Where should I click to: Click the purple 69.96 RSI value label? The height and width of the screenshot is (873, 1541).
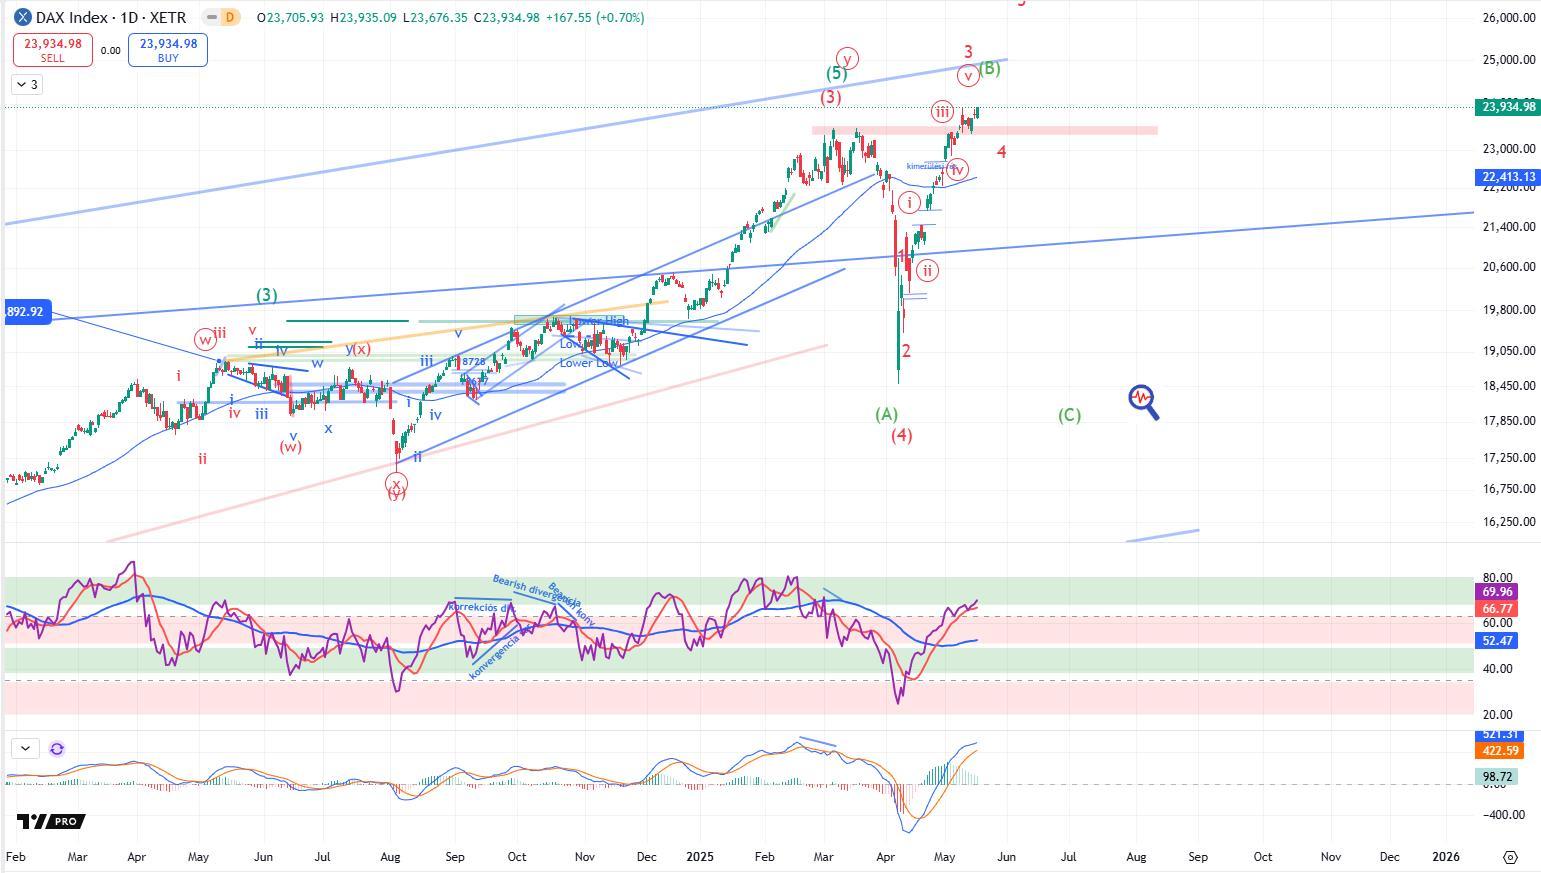(x=1496, y=592)
